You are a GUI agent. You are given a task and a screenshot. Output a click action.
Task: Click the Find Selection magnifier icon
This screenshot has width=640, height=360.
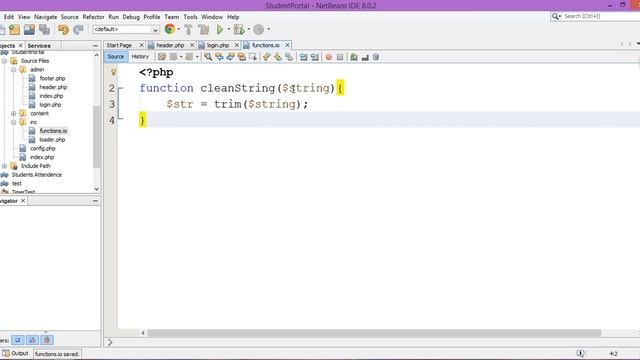(x=208, y=57)
